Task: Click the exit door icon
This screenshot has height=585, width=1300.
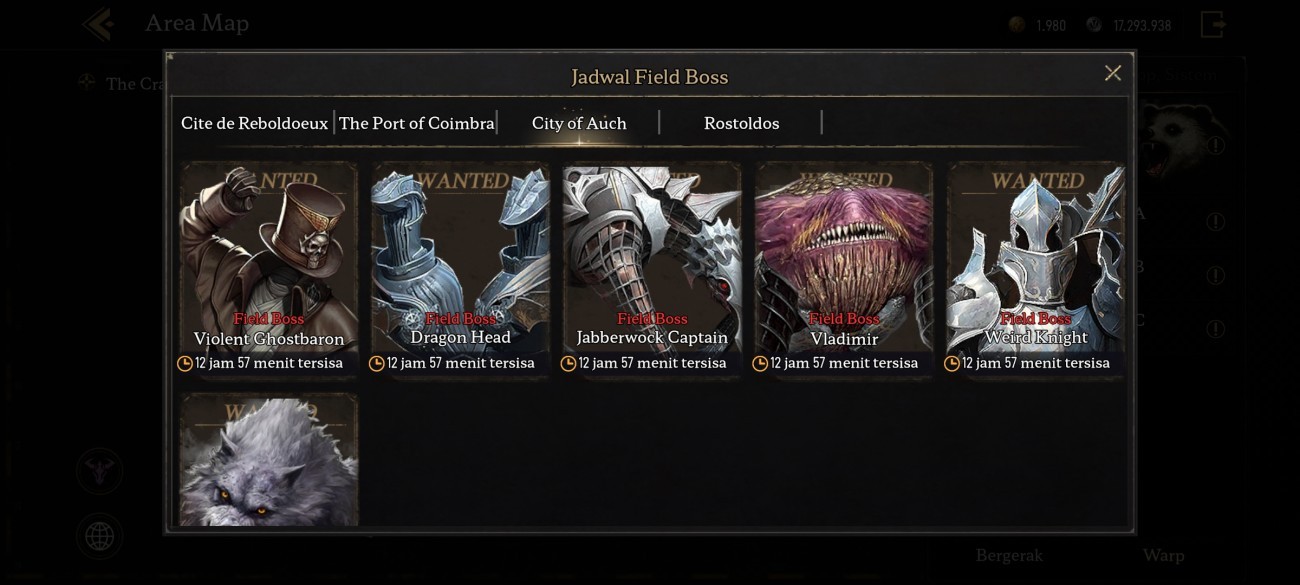Action: tap(1213, 24)
